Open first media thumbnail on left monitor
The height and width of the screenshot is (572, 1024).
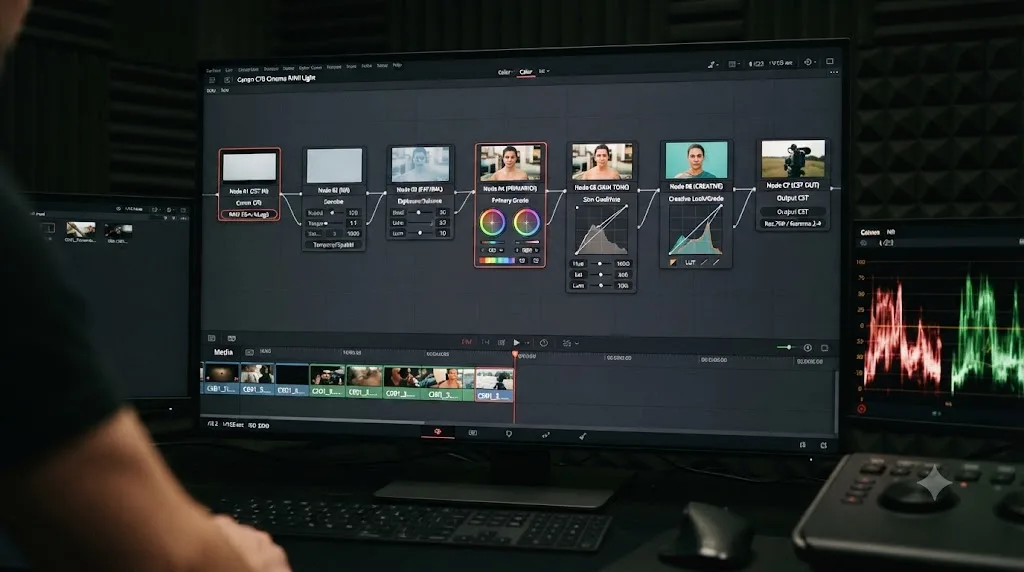[x=80, y=229]
